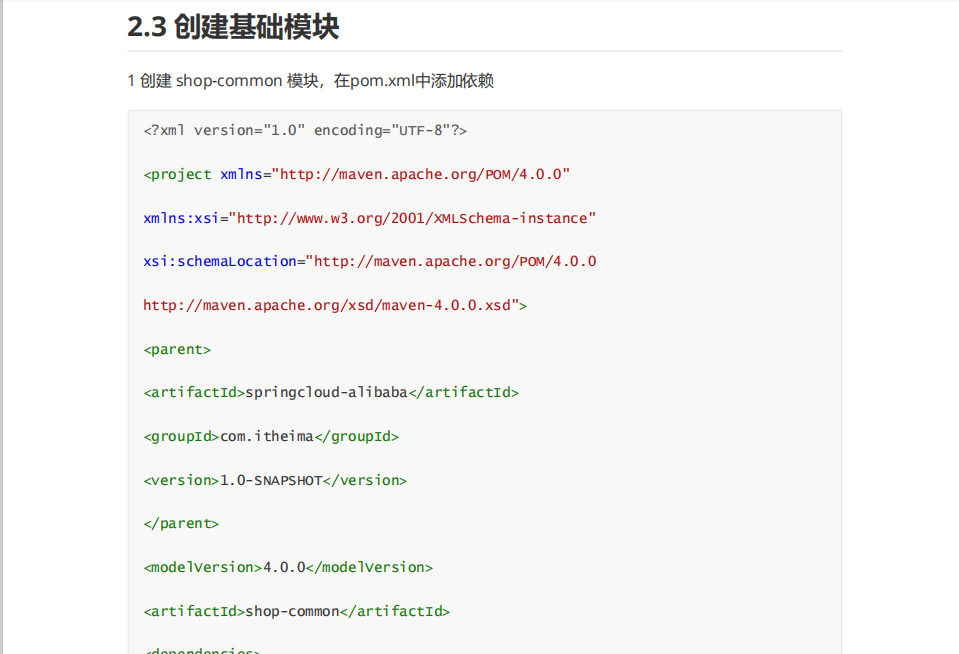Click the heading 2.3 创建基础模块
The height and width of the screenshot is (654, 959).
pyautogui.click(x=232, y=27)
